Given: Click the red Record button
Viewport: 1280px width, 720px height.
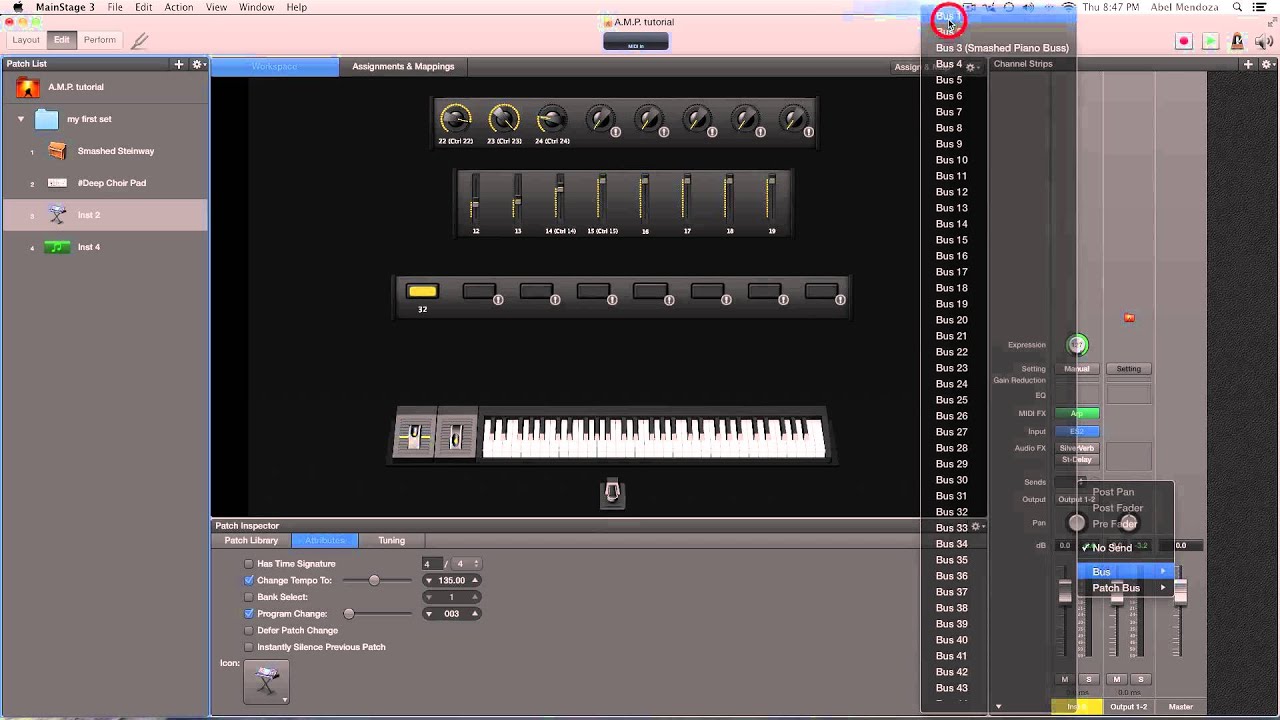Looking at the screenshot, I should click(1184, 41).
